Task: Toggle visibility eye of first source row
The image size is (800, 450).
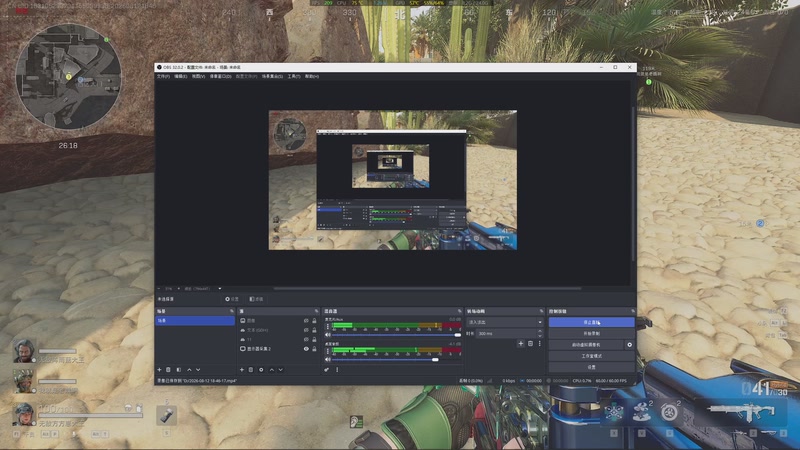Action: pyautogui.click(x=306, y=320)
